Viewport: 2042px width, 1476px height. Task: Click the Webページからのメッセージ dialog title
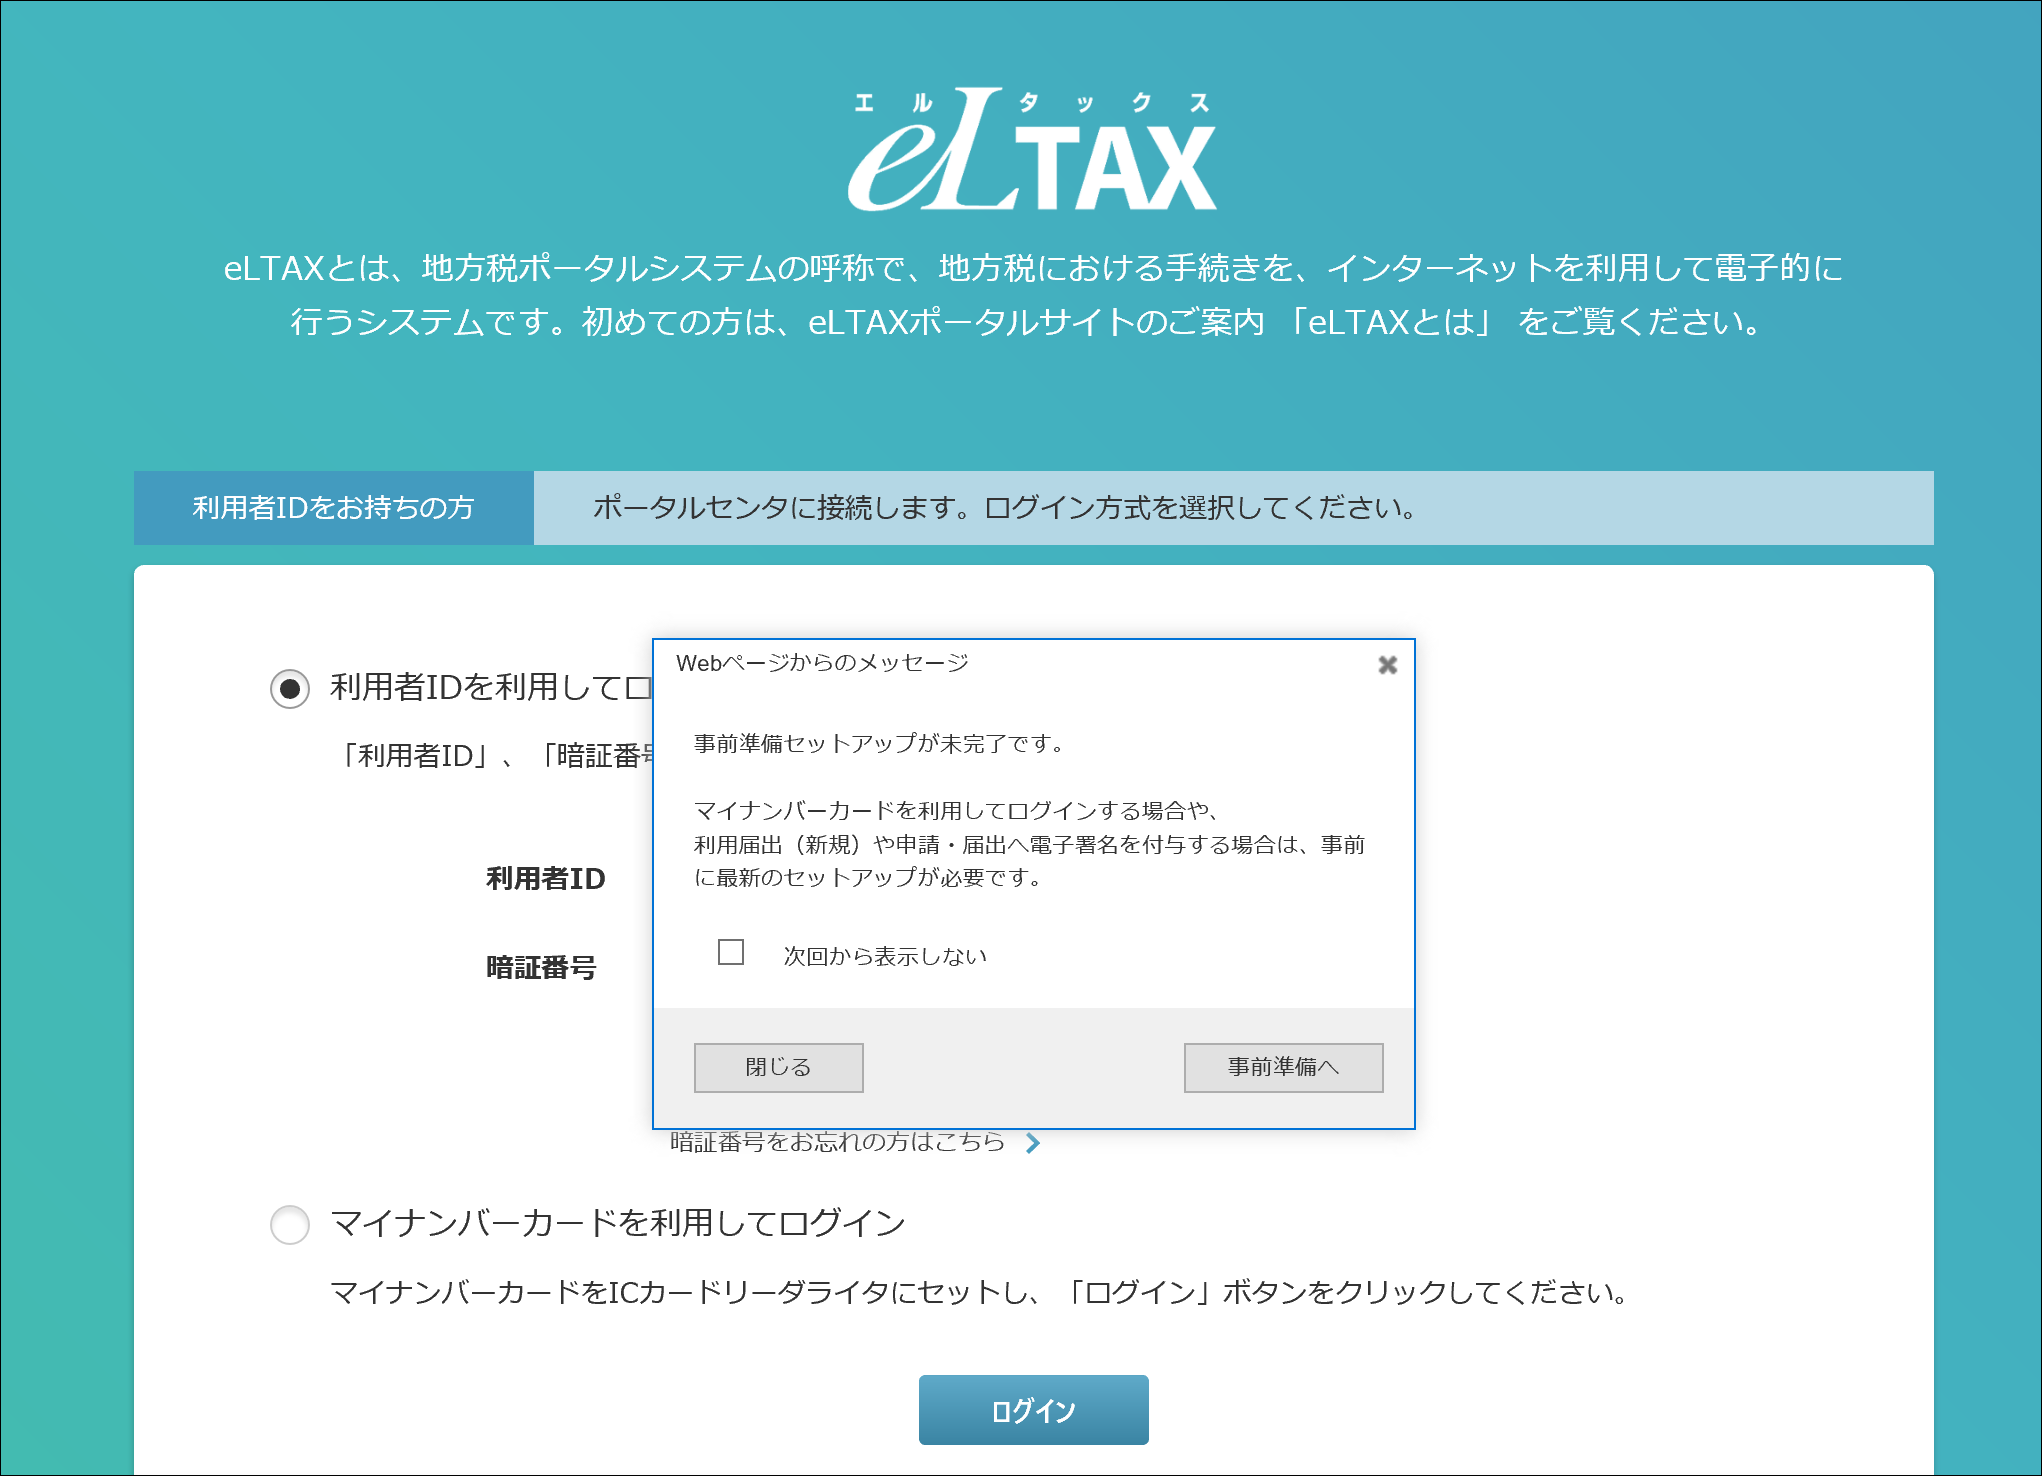click(x=822, y=663)
